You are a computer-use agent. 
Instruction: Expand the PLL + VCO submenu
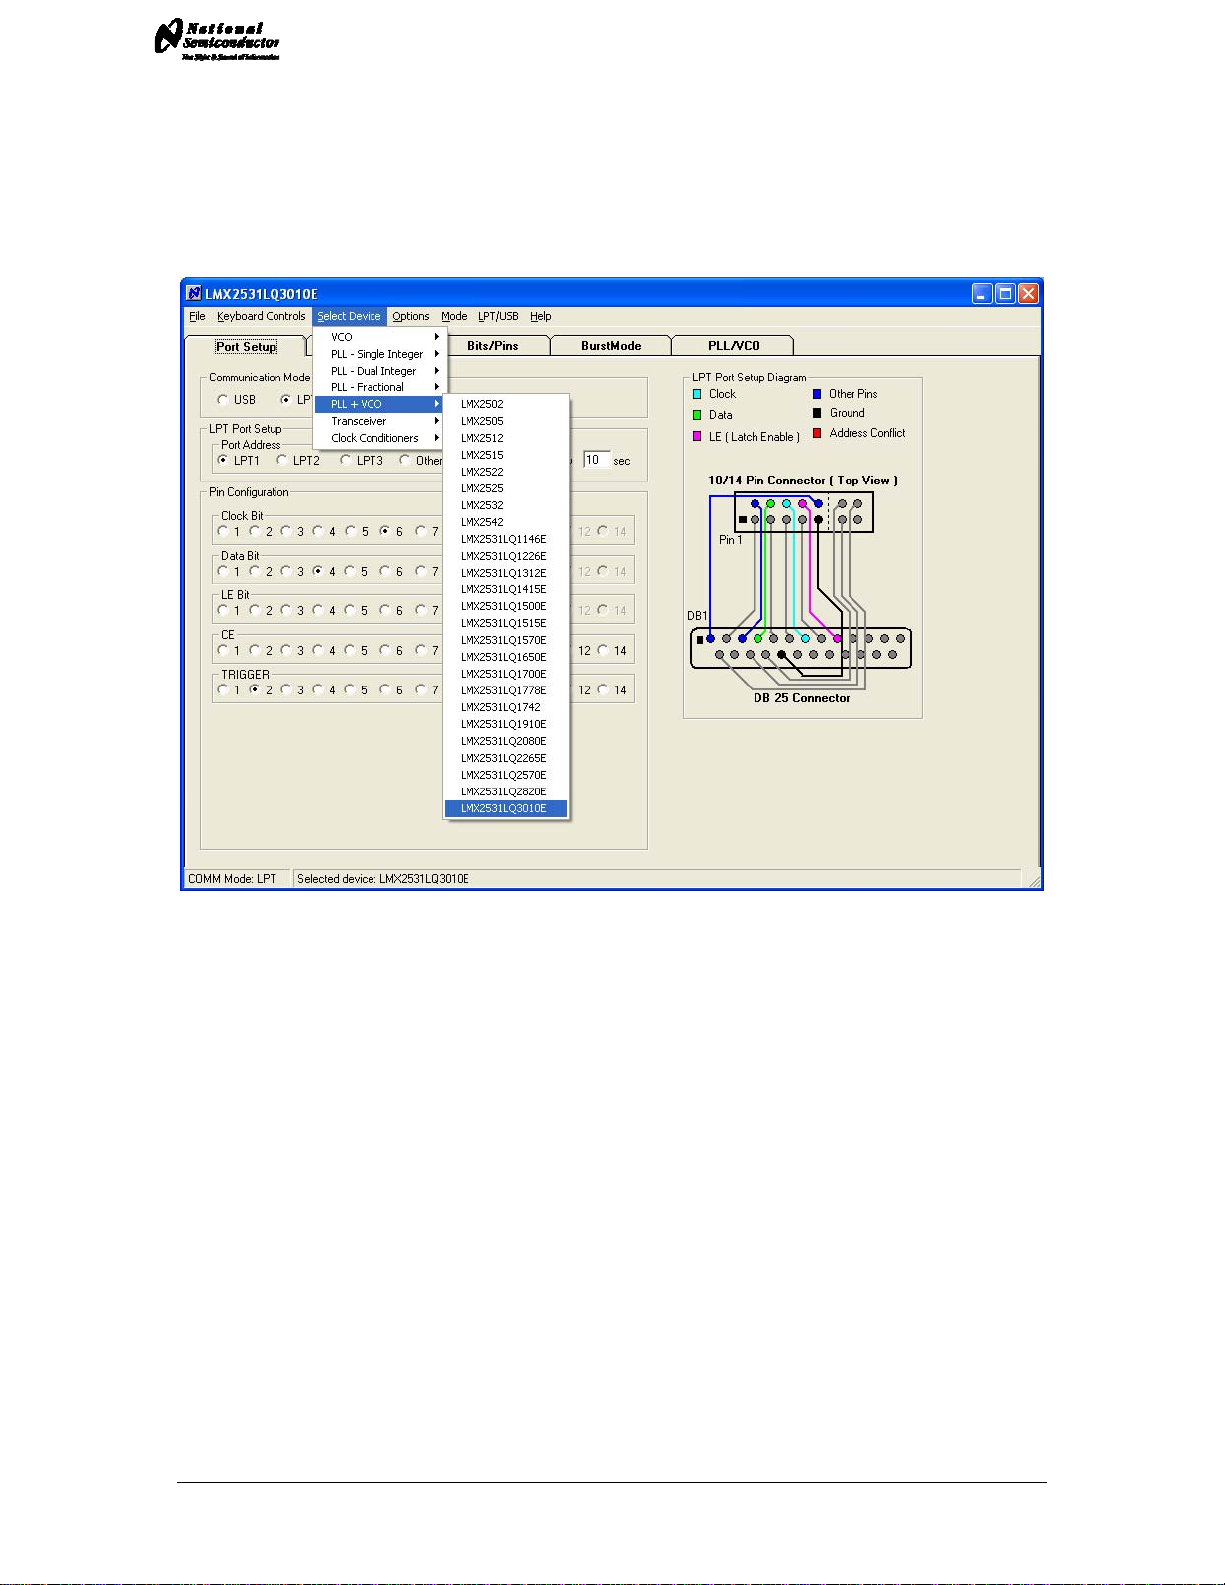click(380, 404)
